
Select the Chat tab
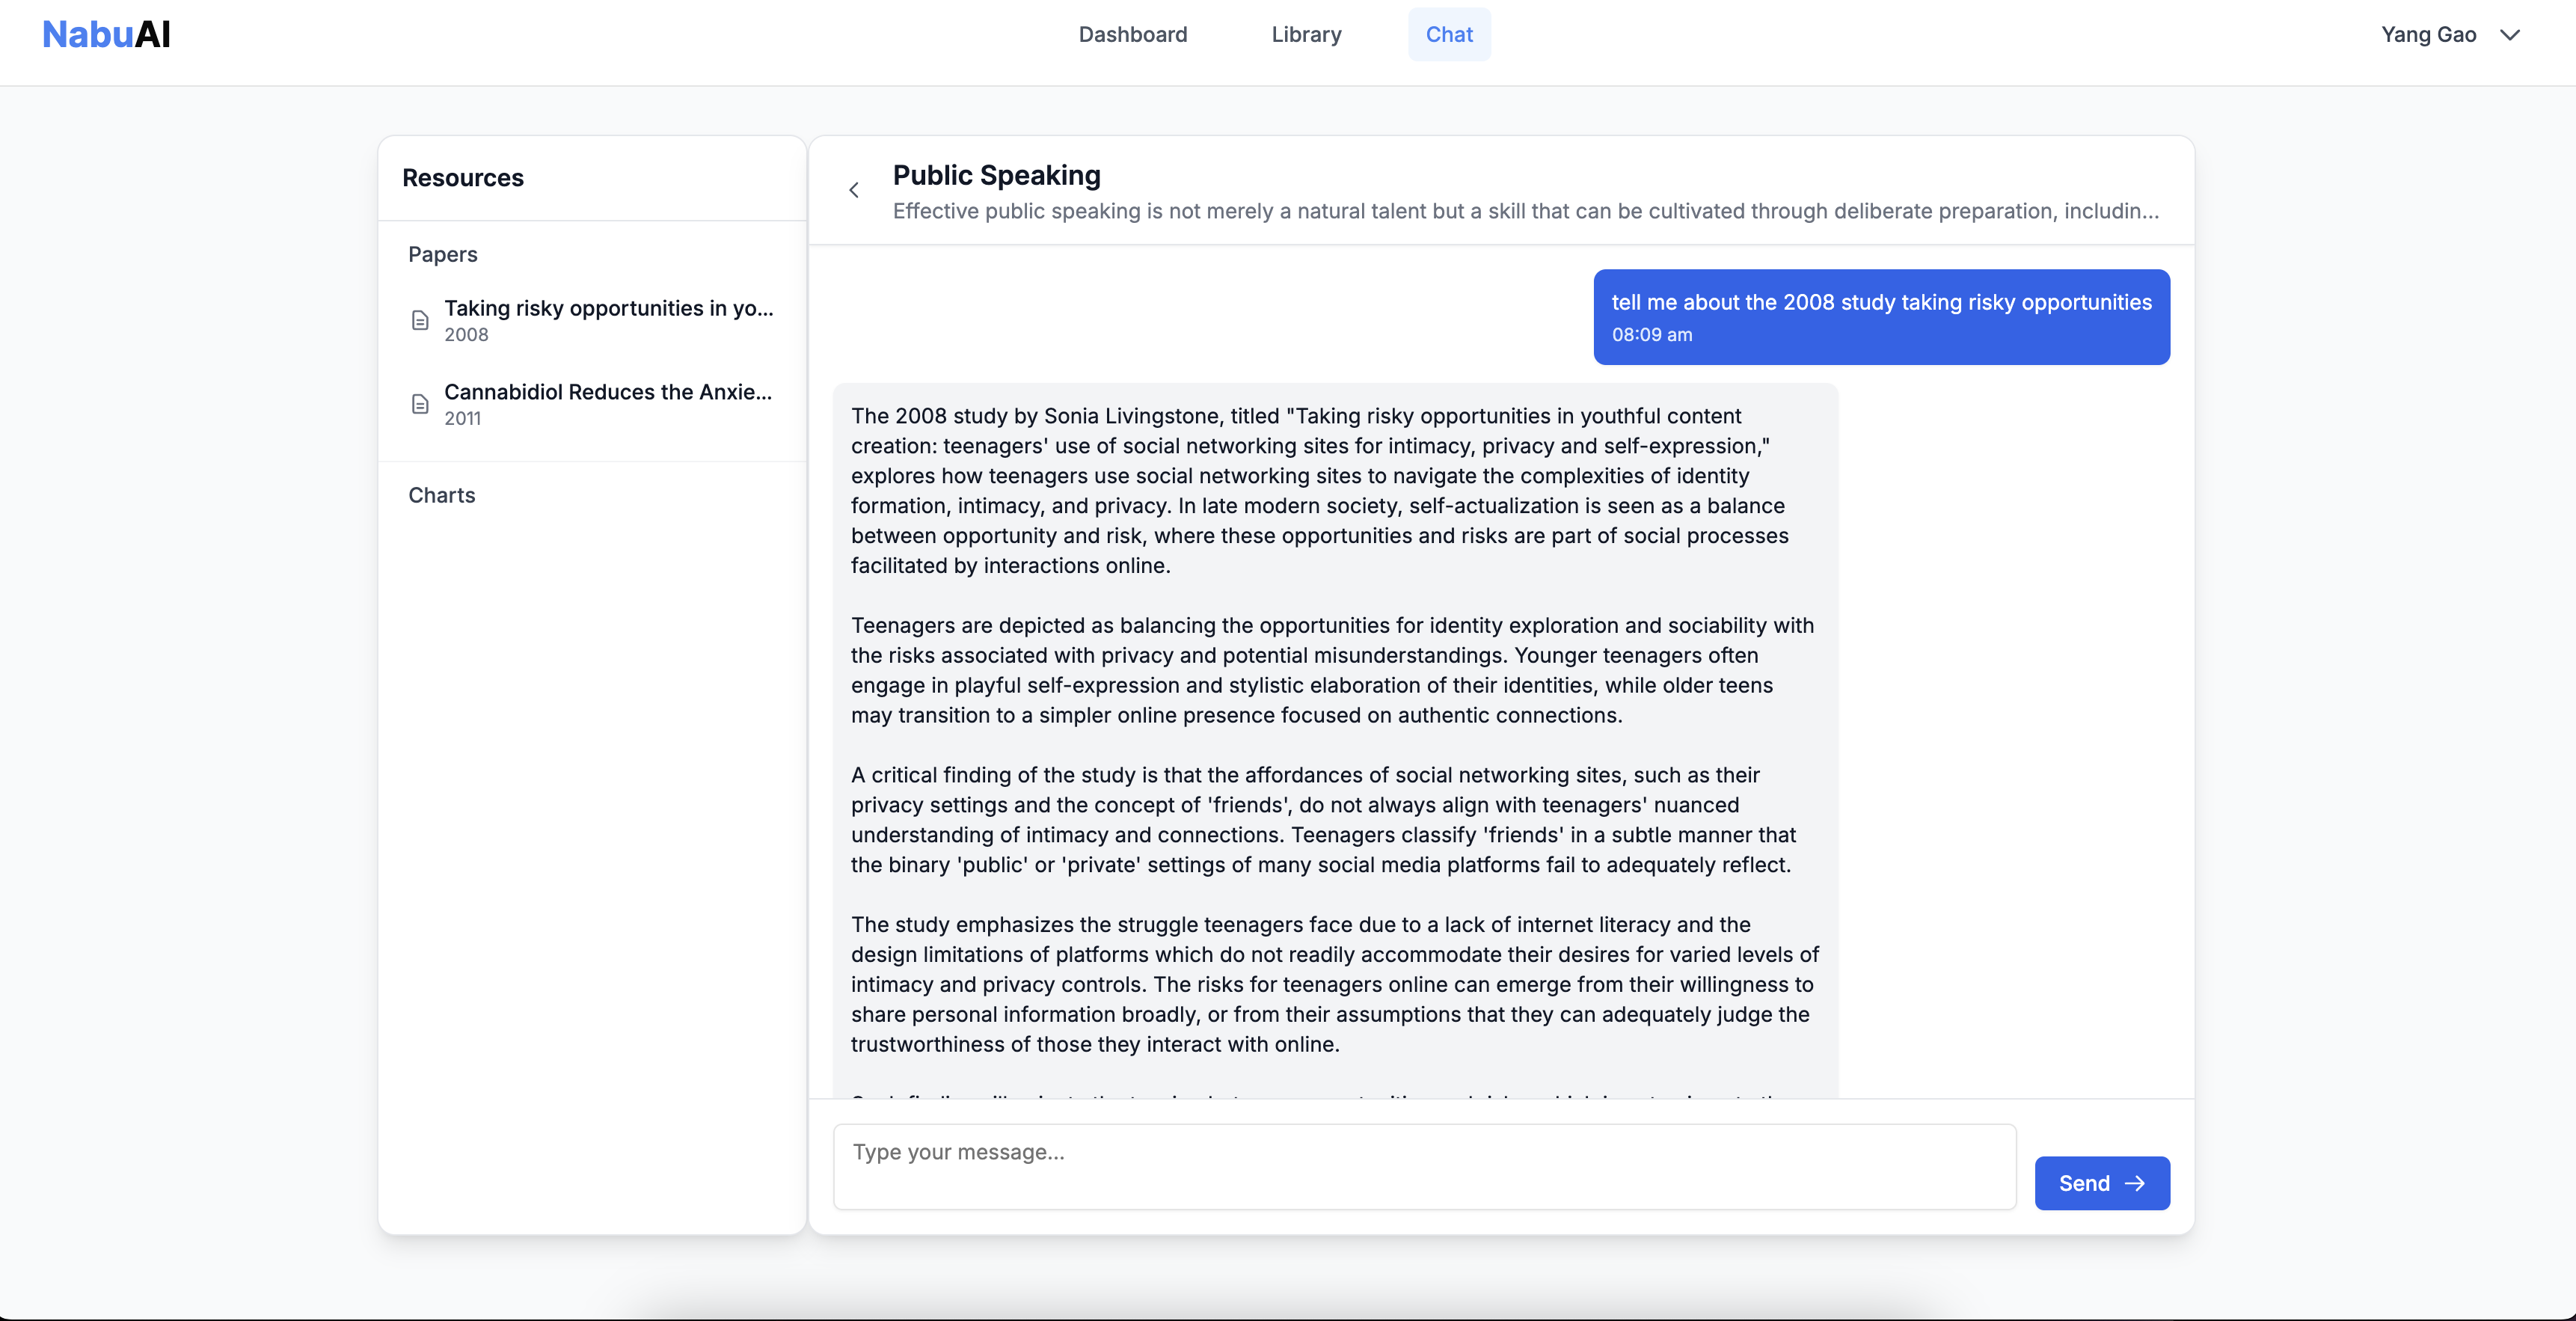tap(1449, 35)
